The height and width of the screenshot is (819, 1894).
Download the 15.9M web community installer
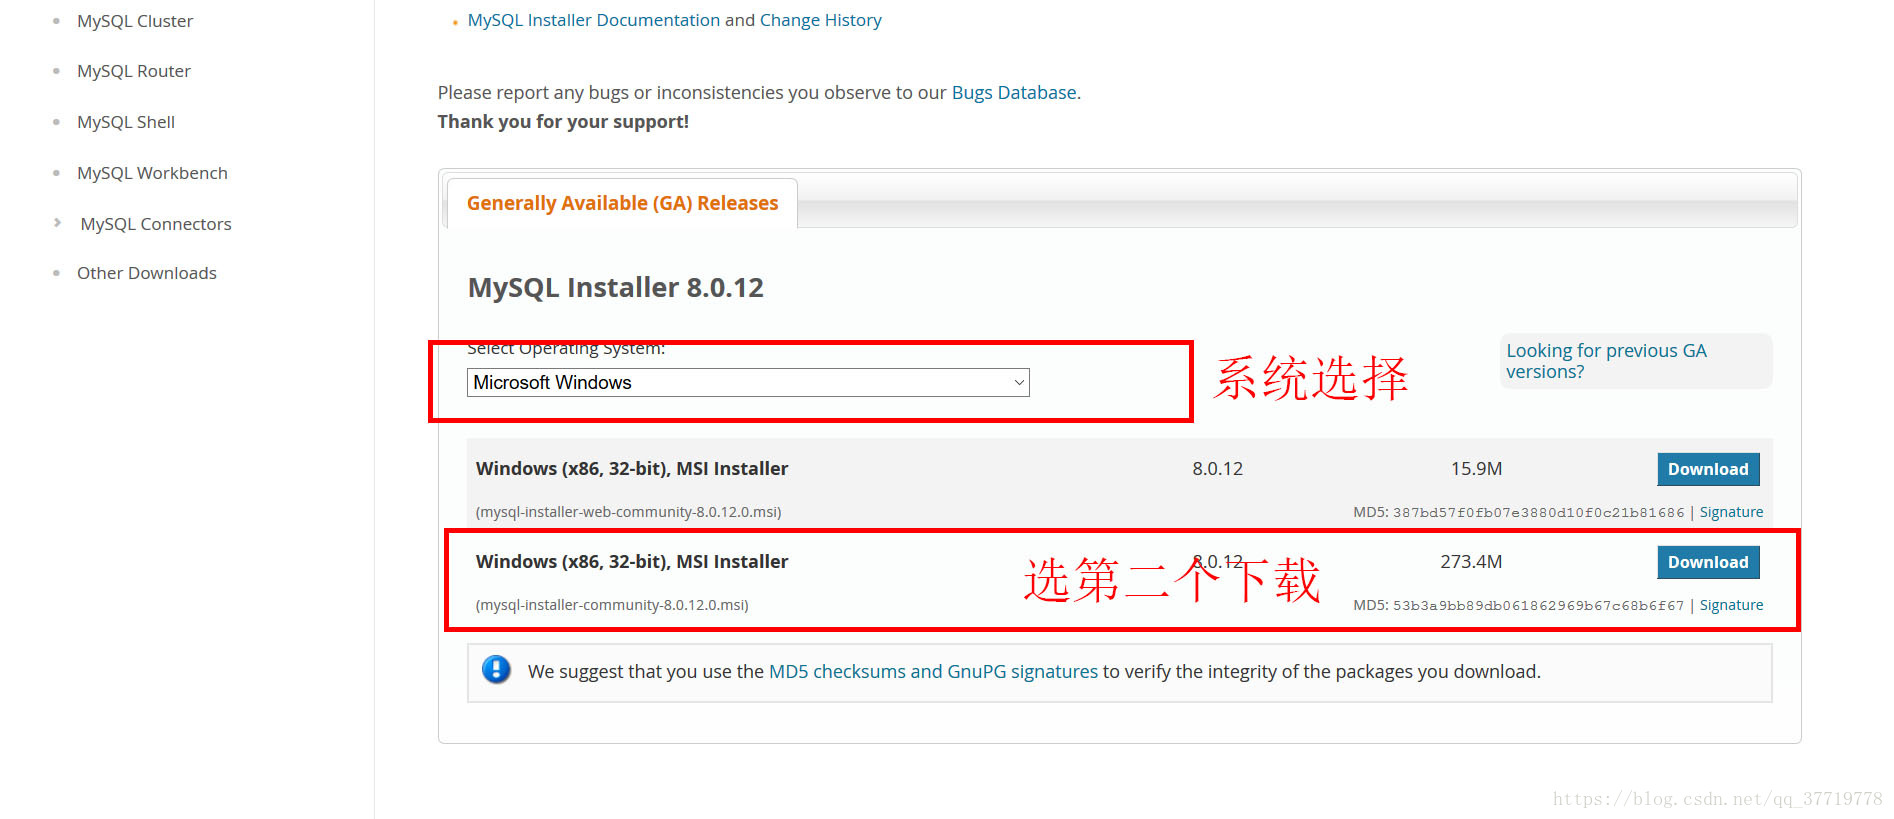tap(1708, 469)
